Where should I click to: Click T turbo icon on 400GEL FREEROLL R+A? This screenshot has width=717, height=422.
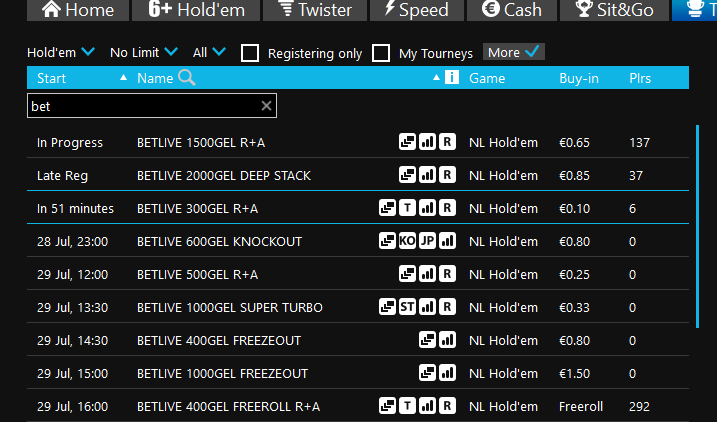pyautogui.click(x=407, y=406)
